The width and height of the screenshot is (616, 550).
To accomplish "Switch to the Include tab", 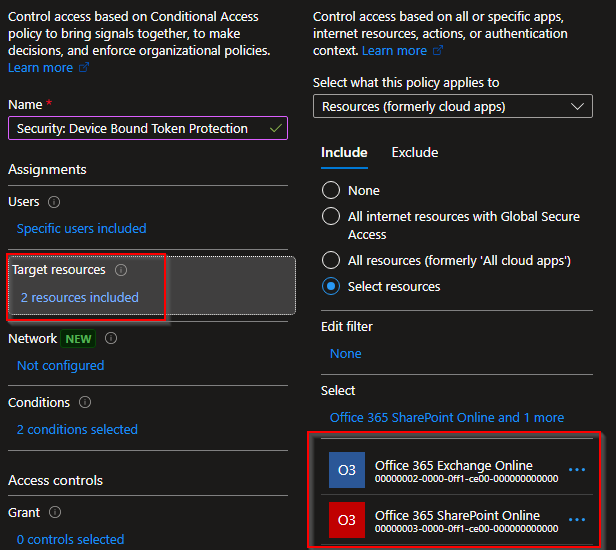I will coord(344,153).
